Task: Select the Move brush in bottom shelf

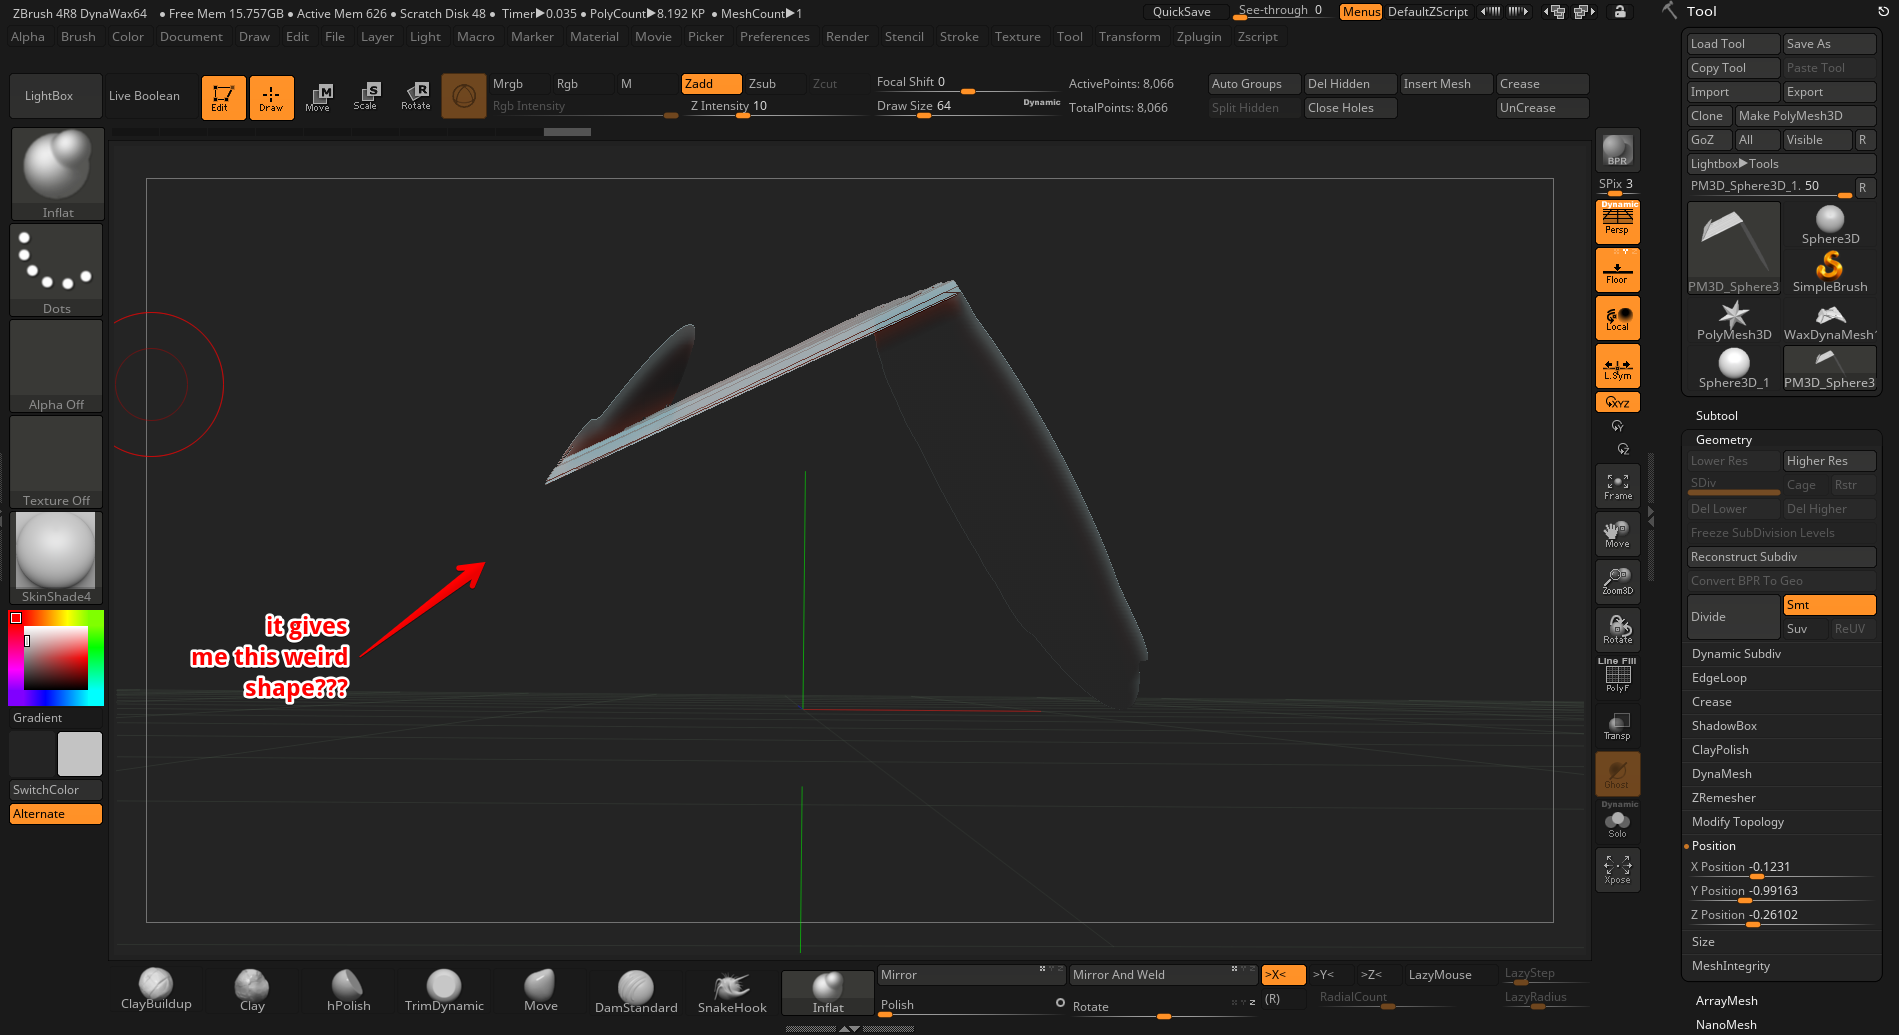Action: [x=540, y=990]
